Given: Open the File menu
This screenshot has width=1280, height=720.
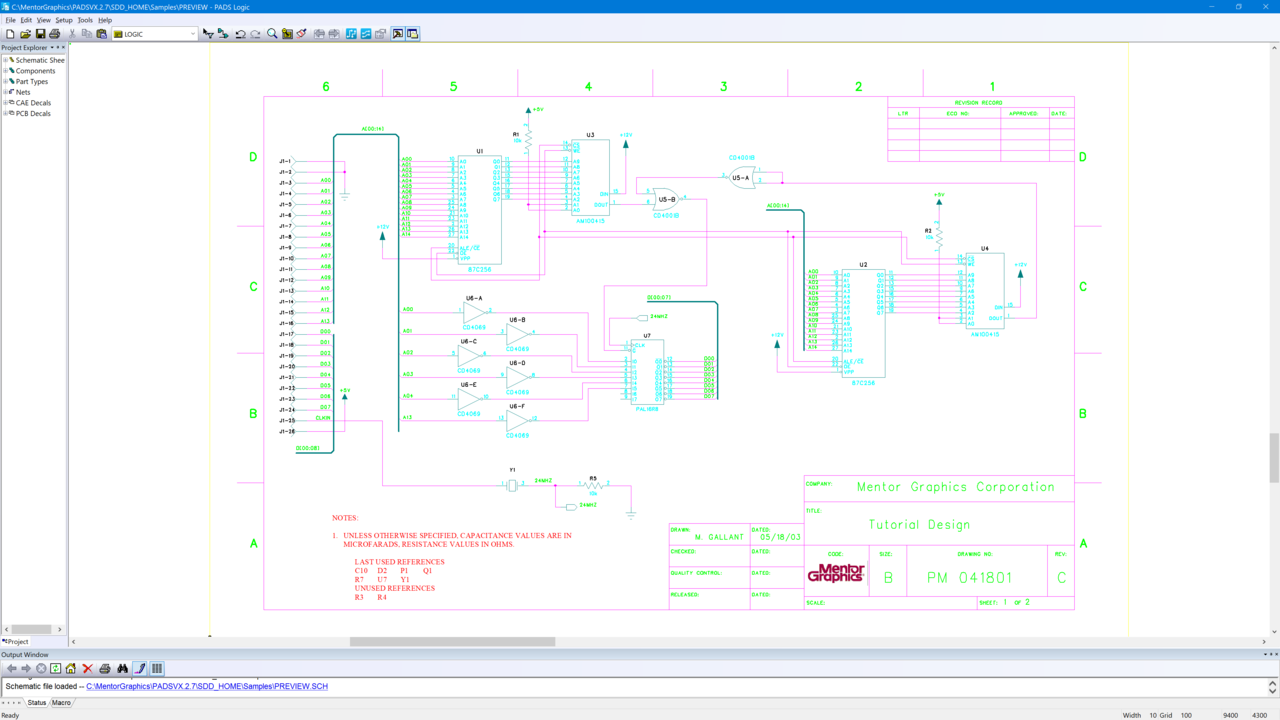Looking at the screenshot, I should tap(11, 20).
